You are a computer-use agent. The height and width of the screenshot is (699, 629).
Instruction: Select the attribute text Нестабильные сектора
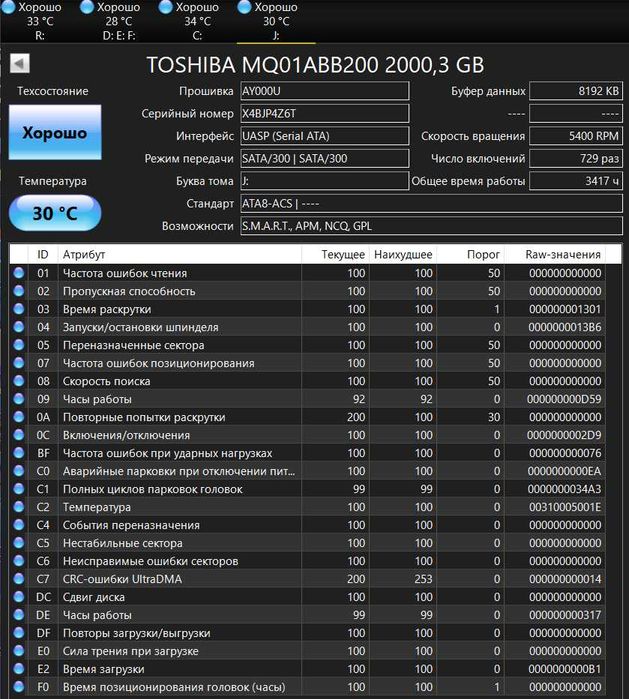pyautogui.click(x=123, y=543)
